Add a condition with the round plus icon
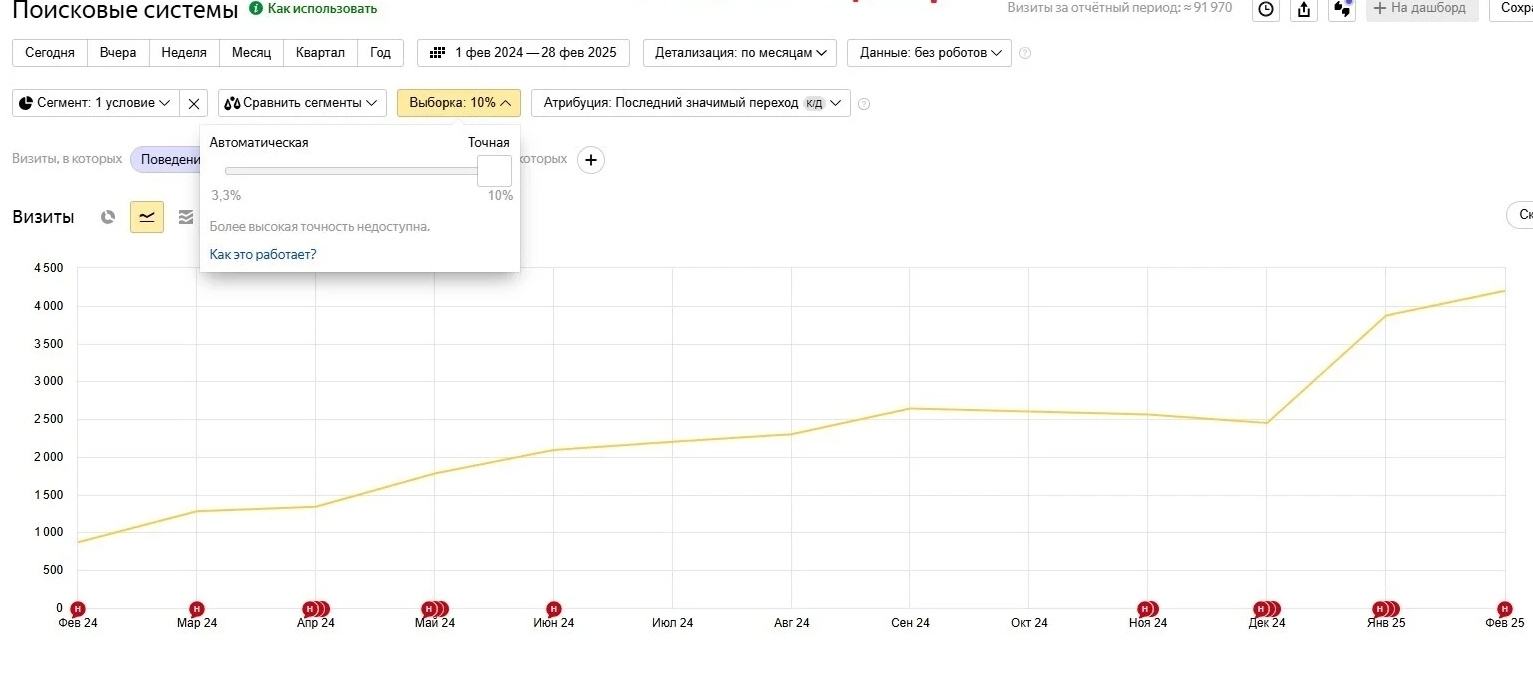 point(591,160)
